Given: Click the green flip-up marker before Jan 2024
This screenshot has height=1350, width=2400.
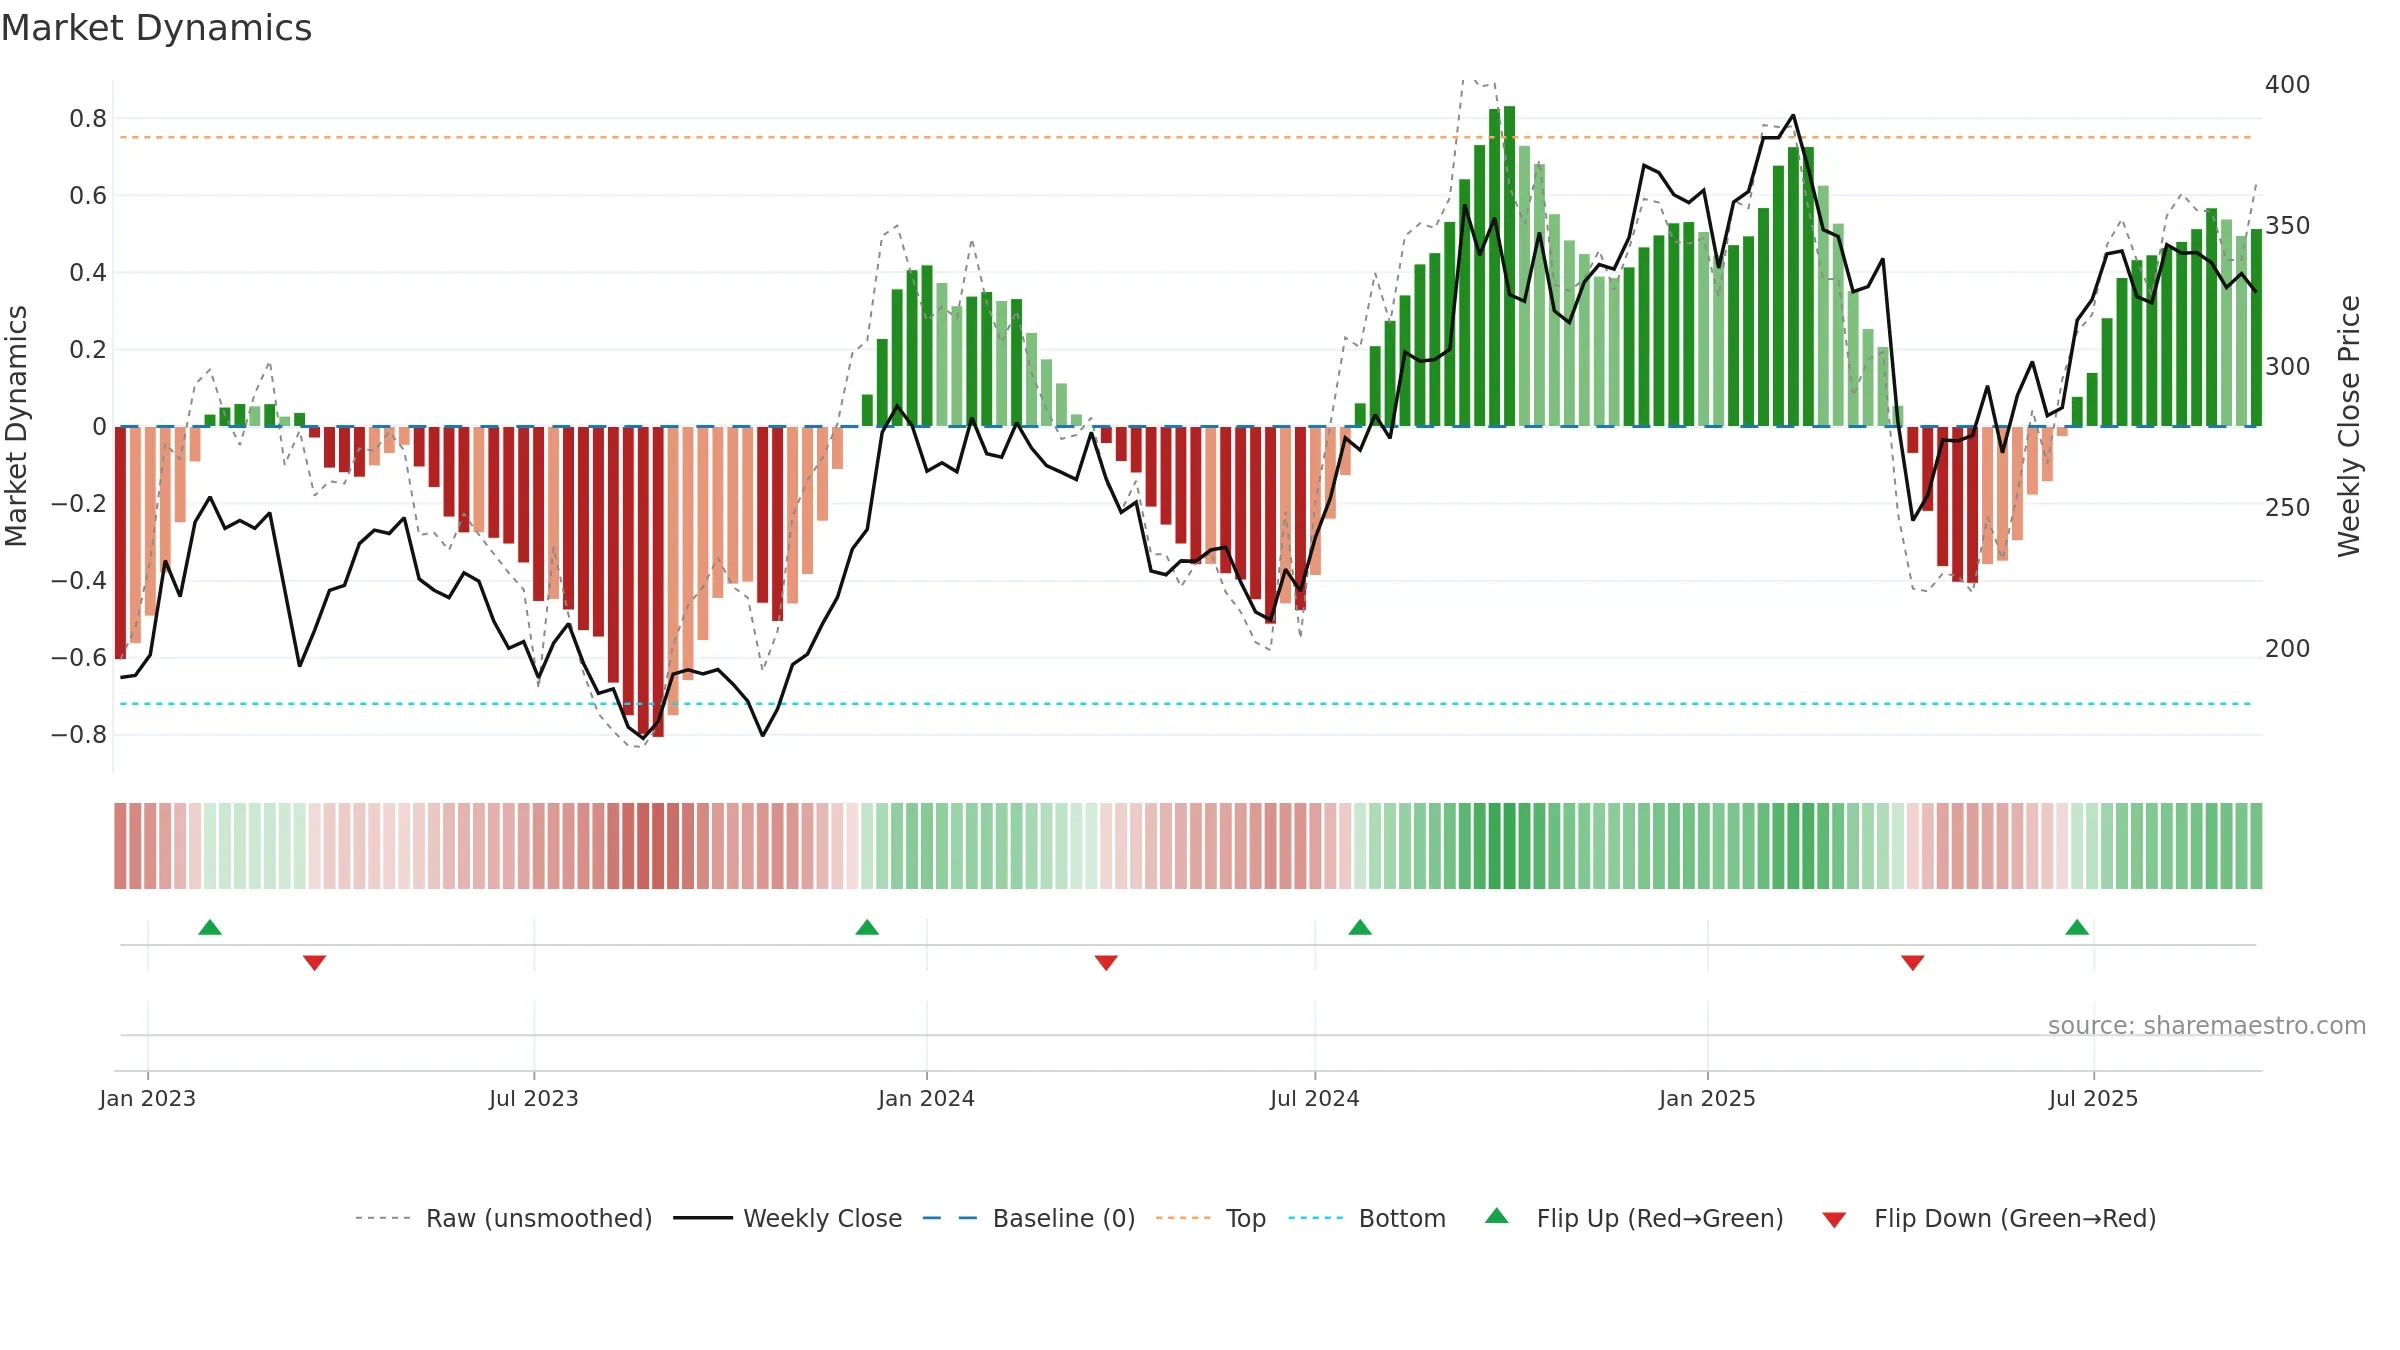Looking at the screenshot, I should click(x=867, y=927).
